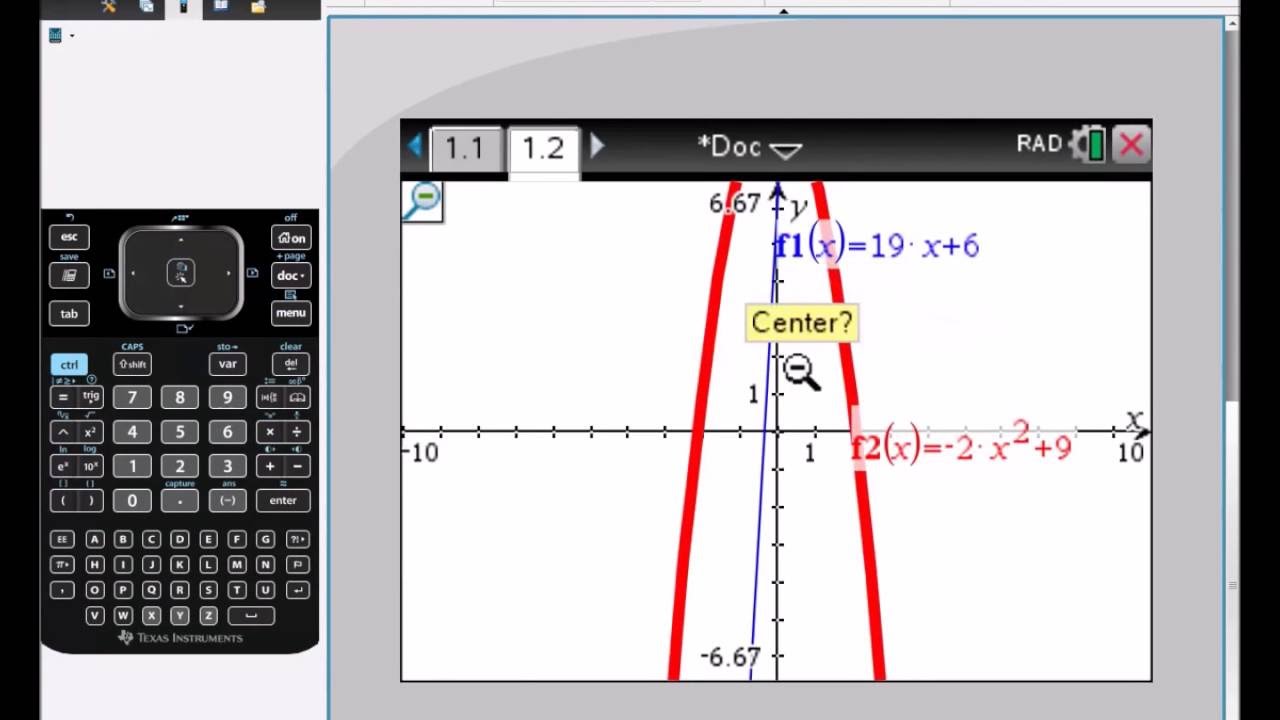Image resolution: width=1280 pixels, height=720 pixels.
Task: Click the touchpad up arrow
Action: [x=181, y=240]
